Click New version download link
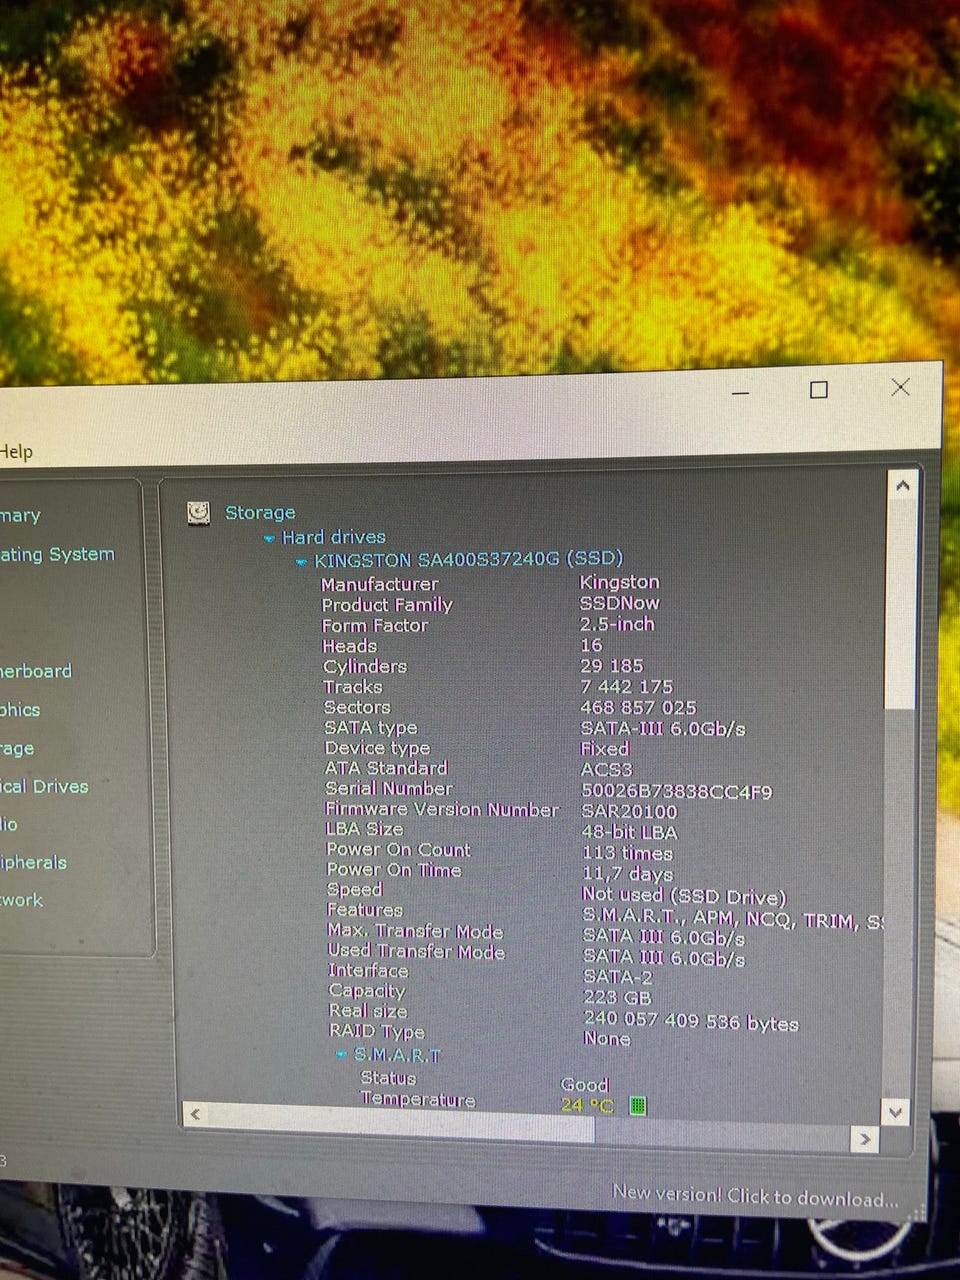Screen dimensions: 960x1280 (755, 1195)
